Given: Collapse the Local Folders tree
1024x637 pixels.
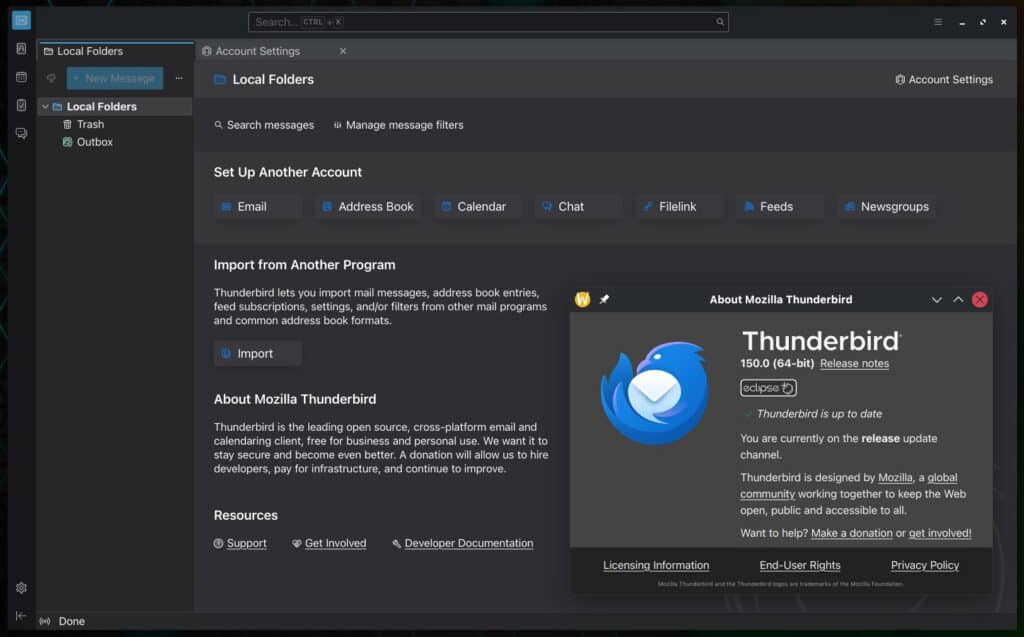Looking at the screenshot, I should 45,106.
